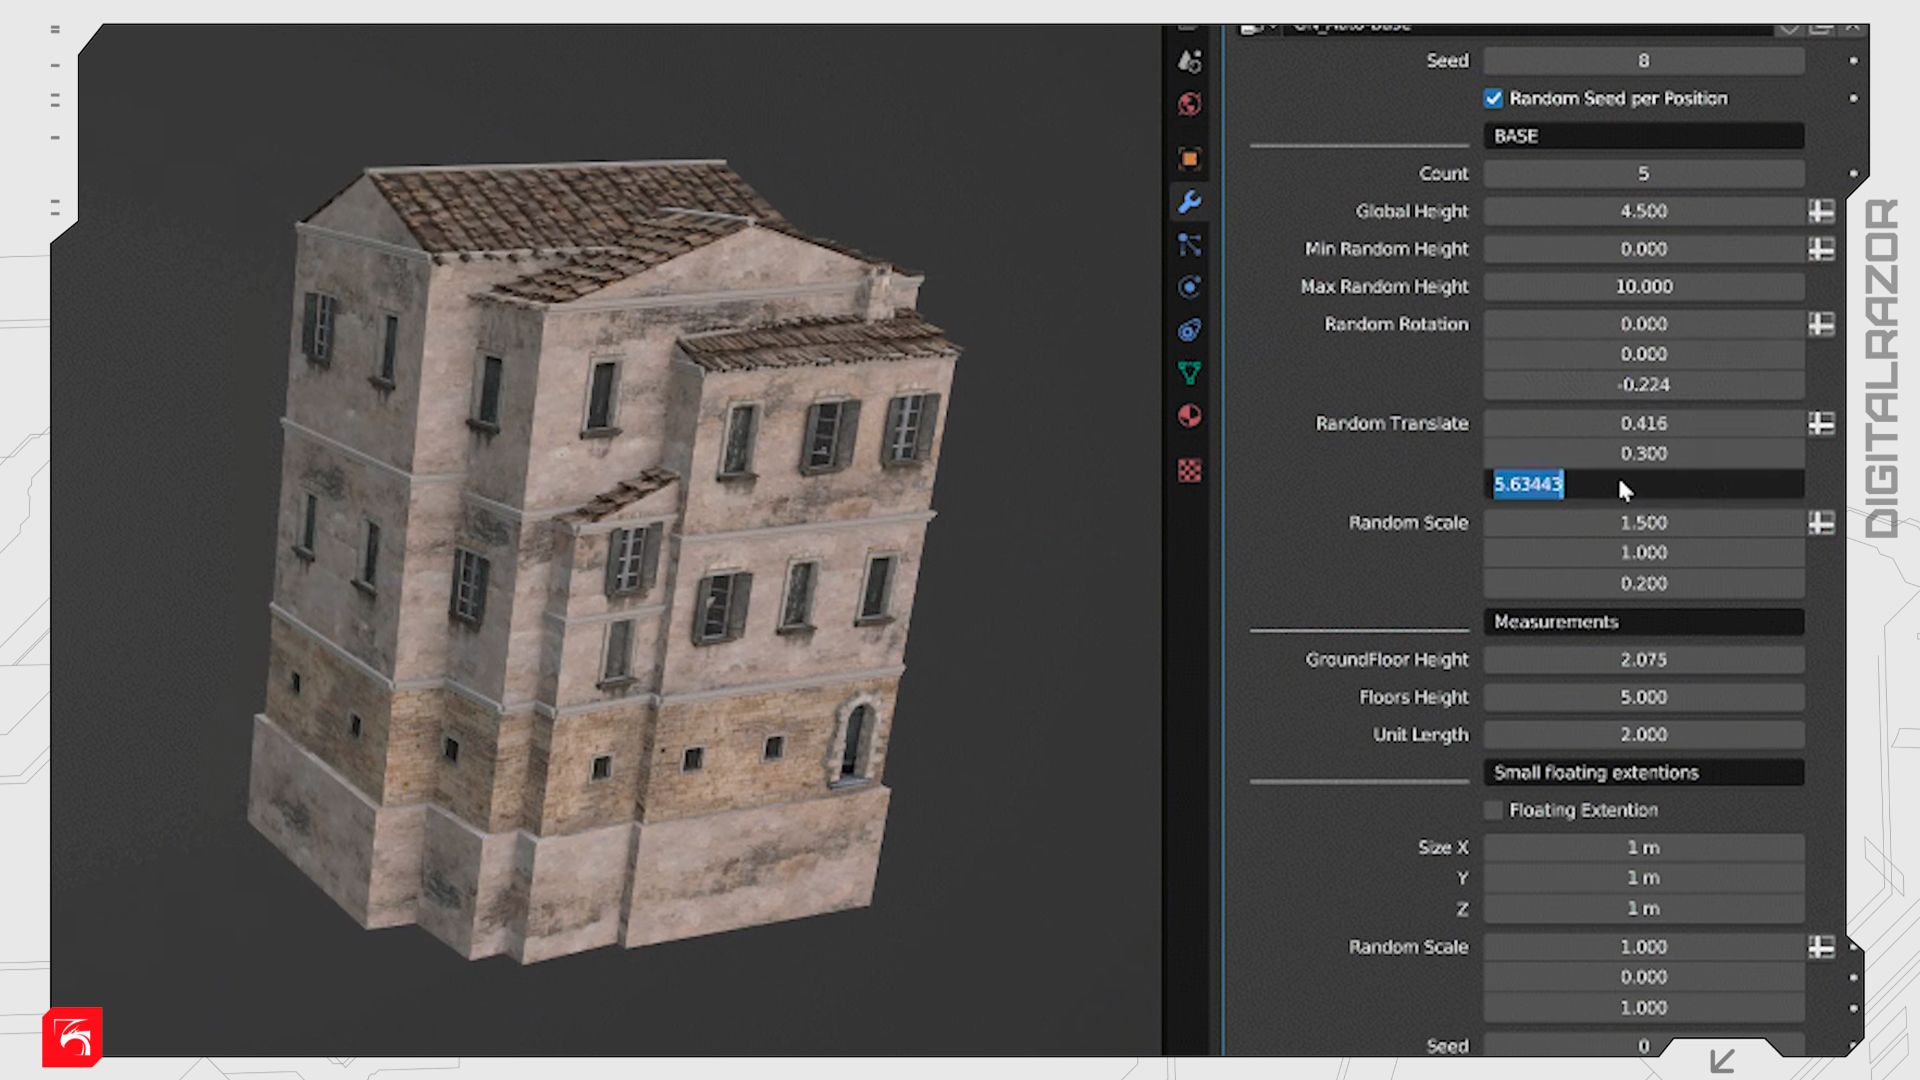Click Unit Length value 2.000
Screen dimensions: 1920x1080
pyautogui.click(x=1643, y=735)
